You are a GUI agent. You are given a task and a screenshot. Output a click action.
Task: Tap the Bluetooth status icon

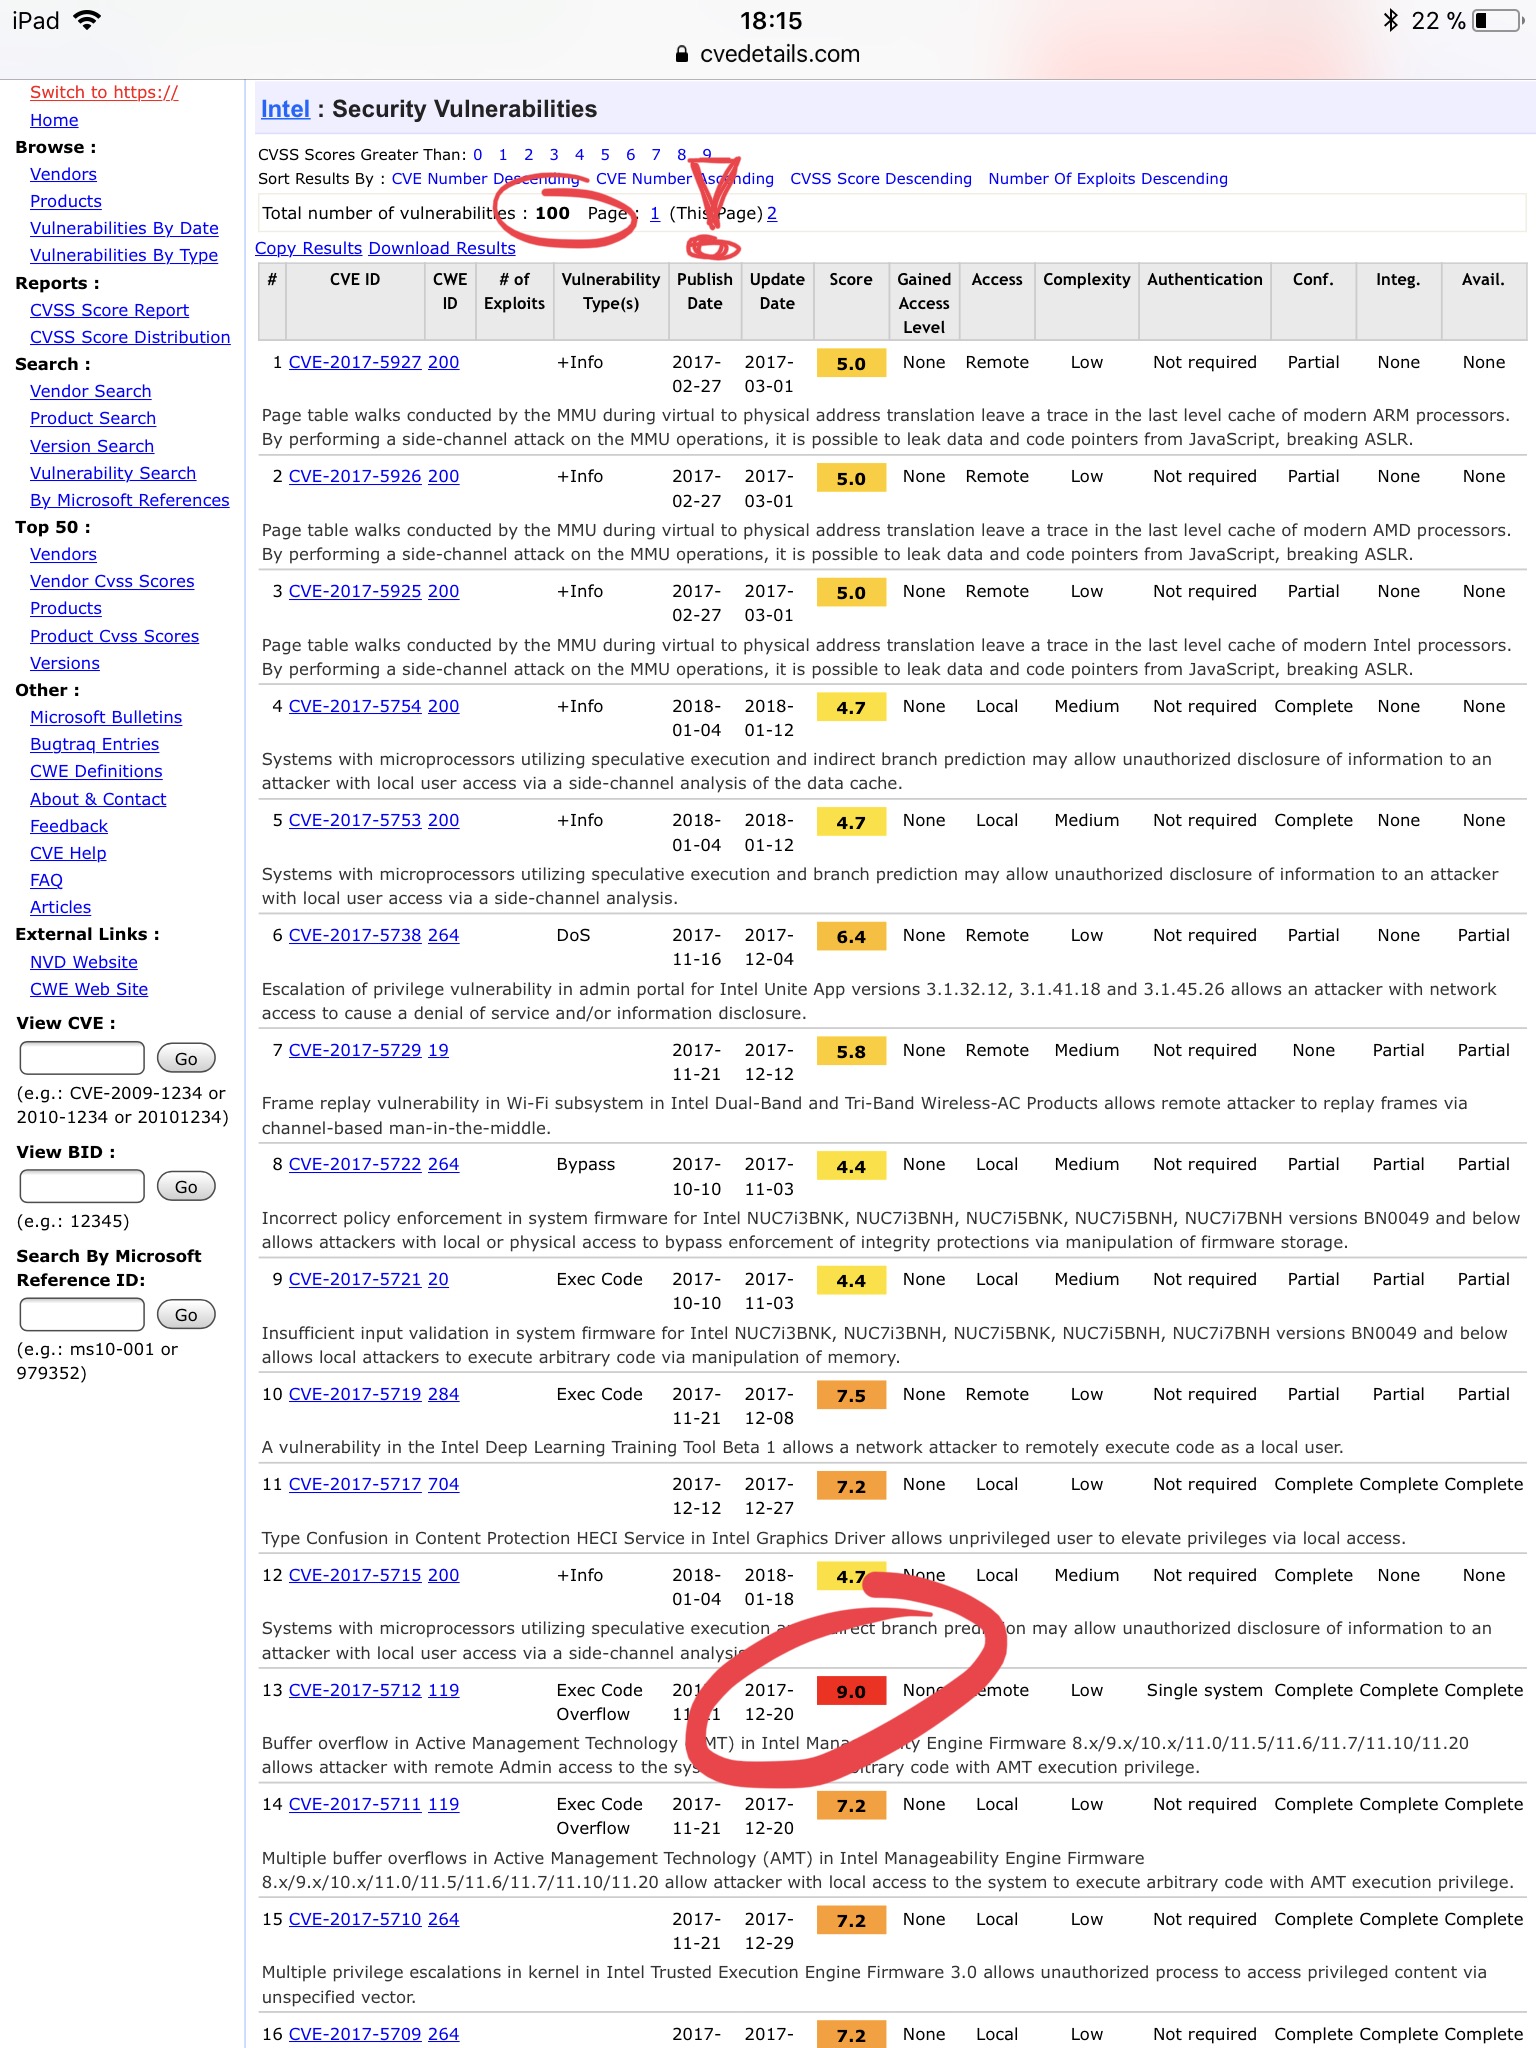click(1390, 20)
